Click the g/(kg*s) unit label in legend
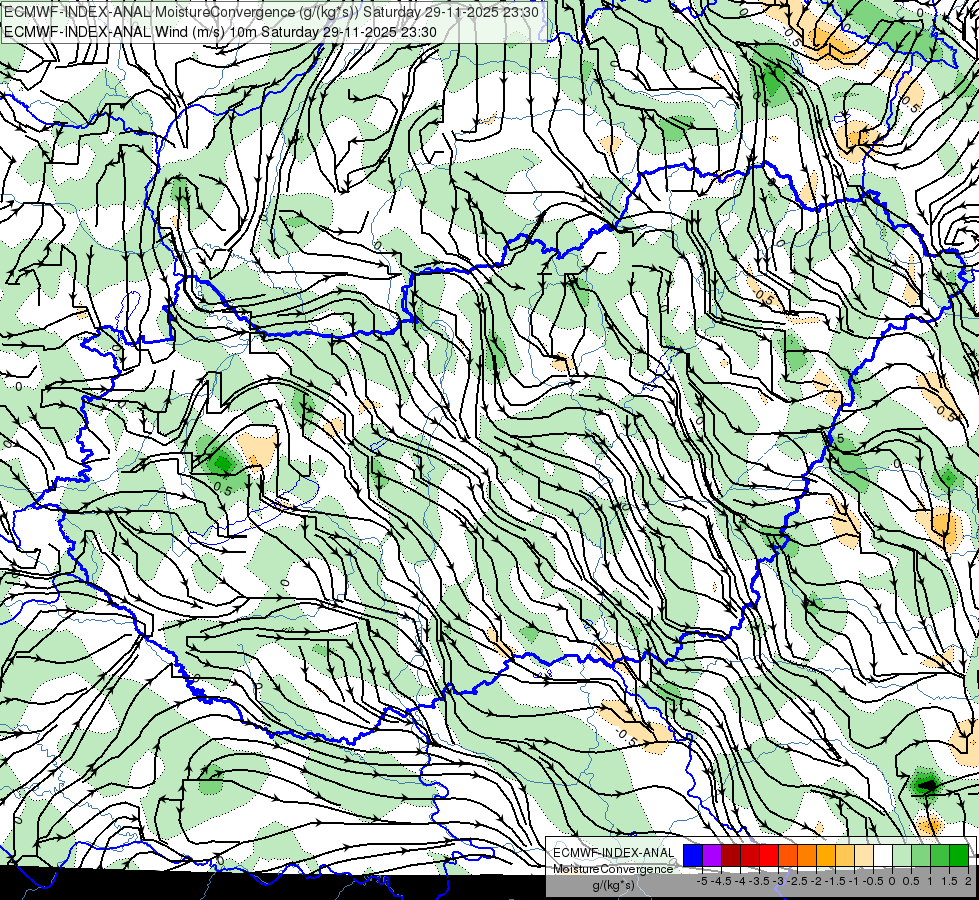This screenshot has width=979, height=900. click(614, 886)
